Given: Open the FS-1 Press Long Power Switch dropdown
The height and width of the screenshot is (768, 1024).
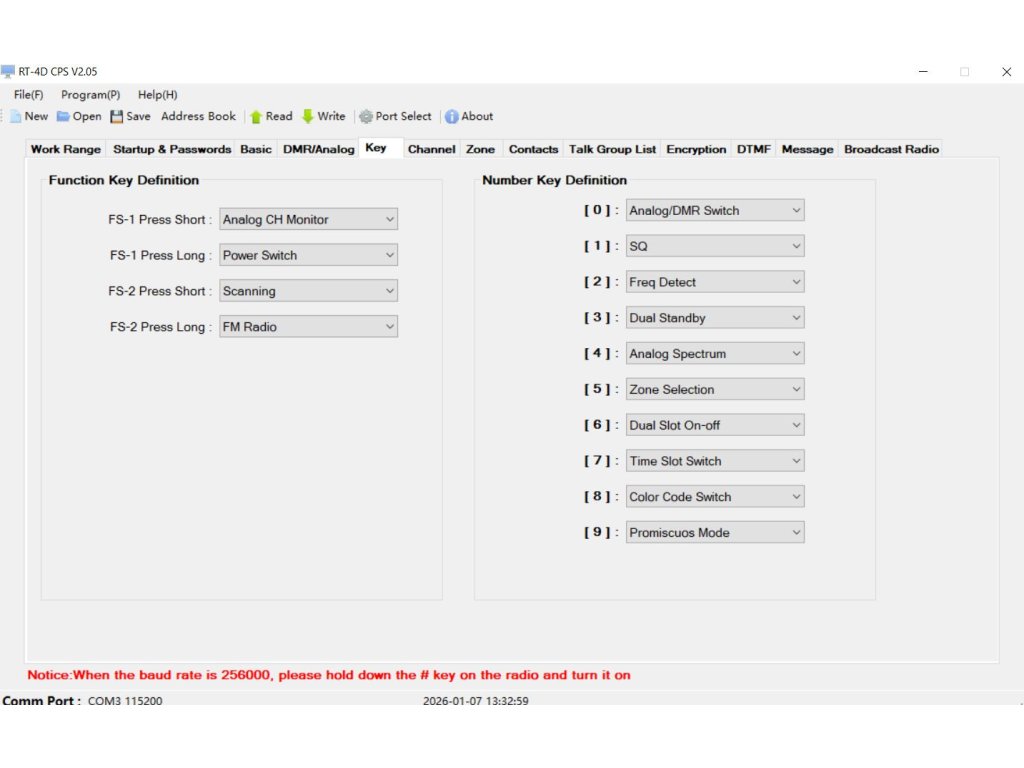Looking at the screenshot, I should click(308, 255).
